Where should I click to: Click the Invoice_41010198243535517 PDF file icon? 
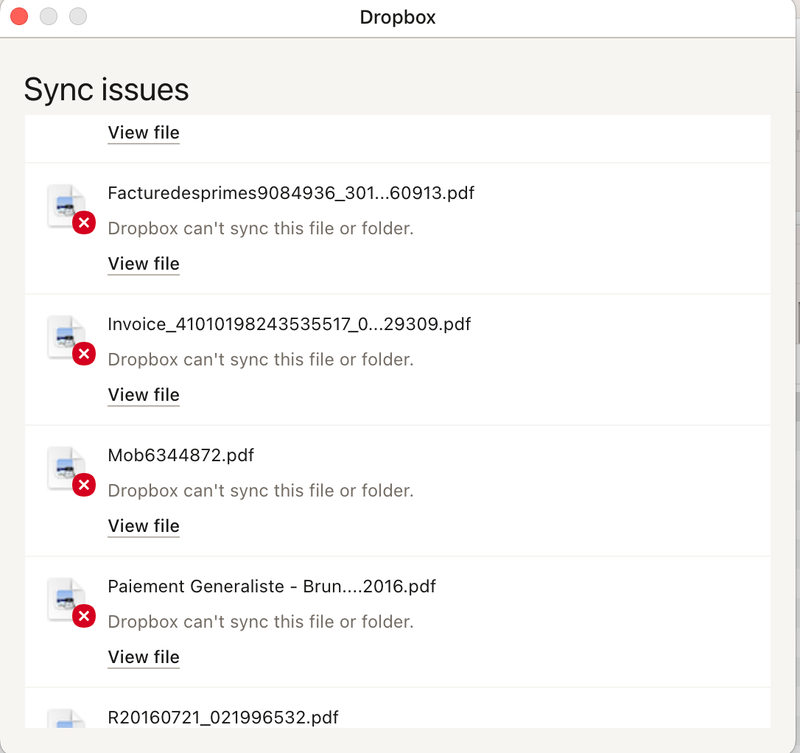point(65,335)
